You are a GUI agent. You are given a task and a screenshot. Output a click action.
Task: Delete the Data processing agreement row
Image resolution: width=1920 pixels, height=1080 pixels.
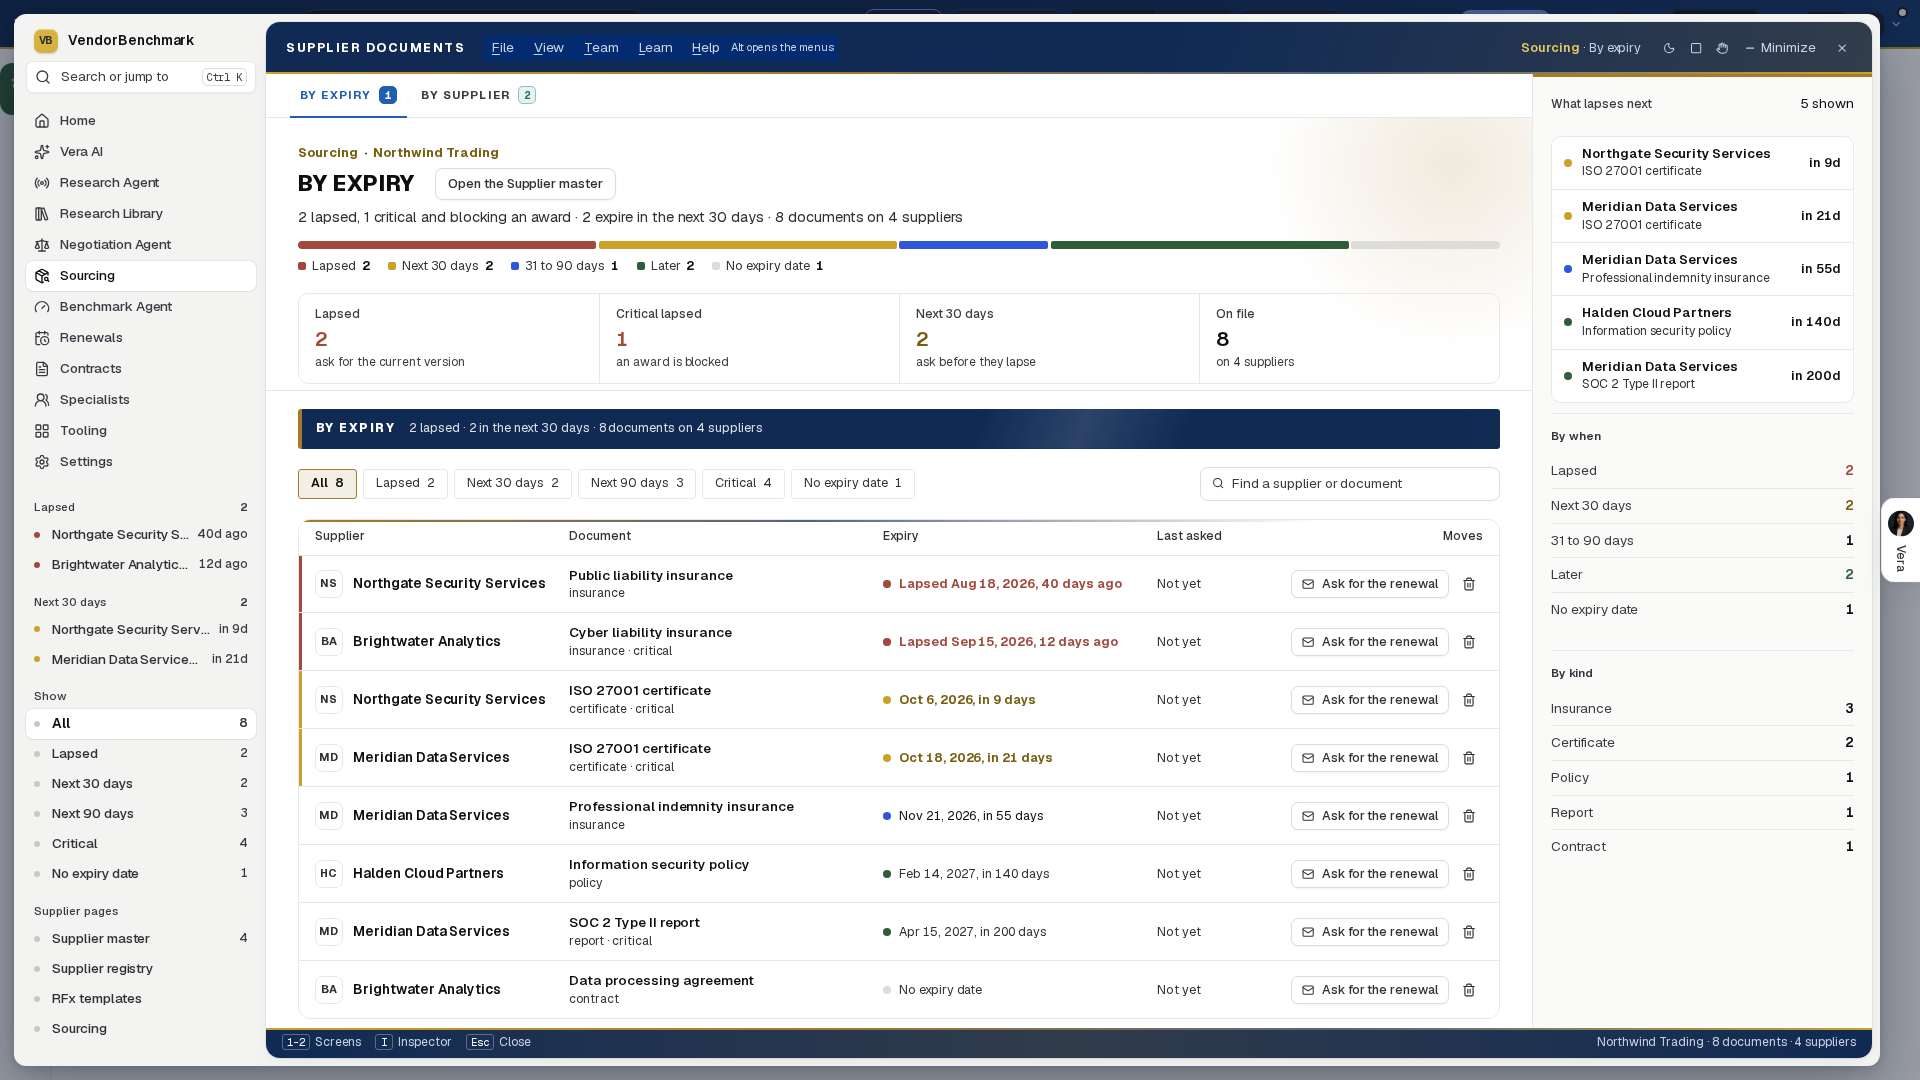[x=1469, y=990]
